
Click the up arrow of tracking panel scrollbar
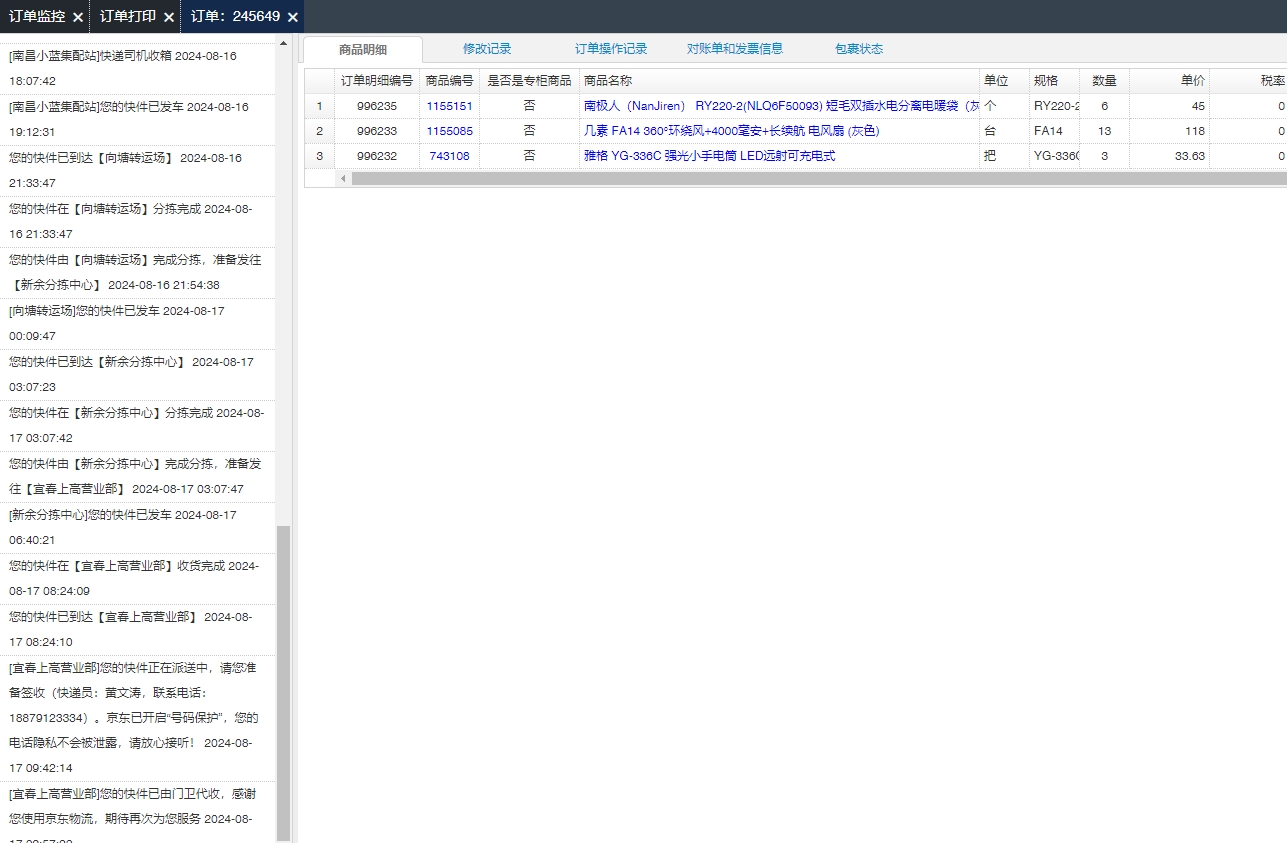pos(283,43)
